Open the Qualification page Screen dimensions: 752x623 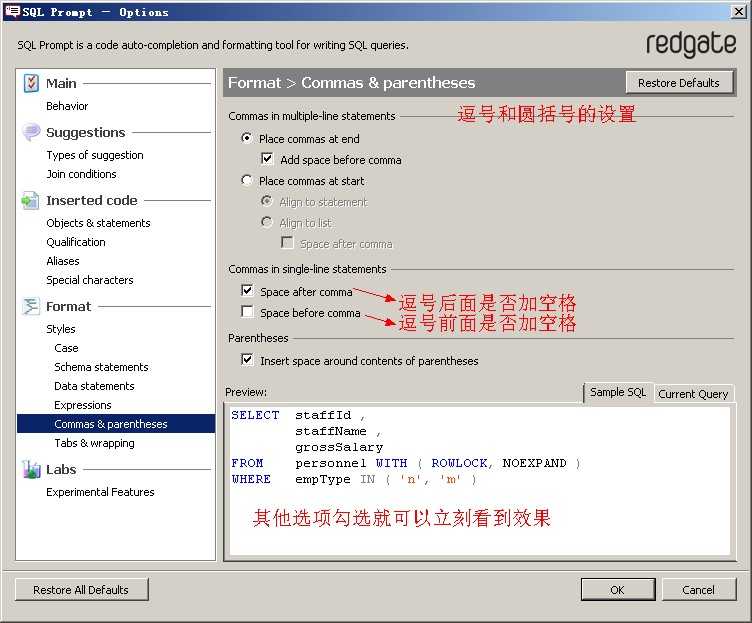pos(76,242)
